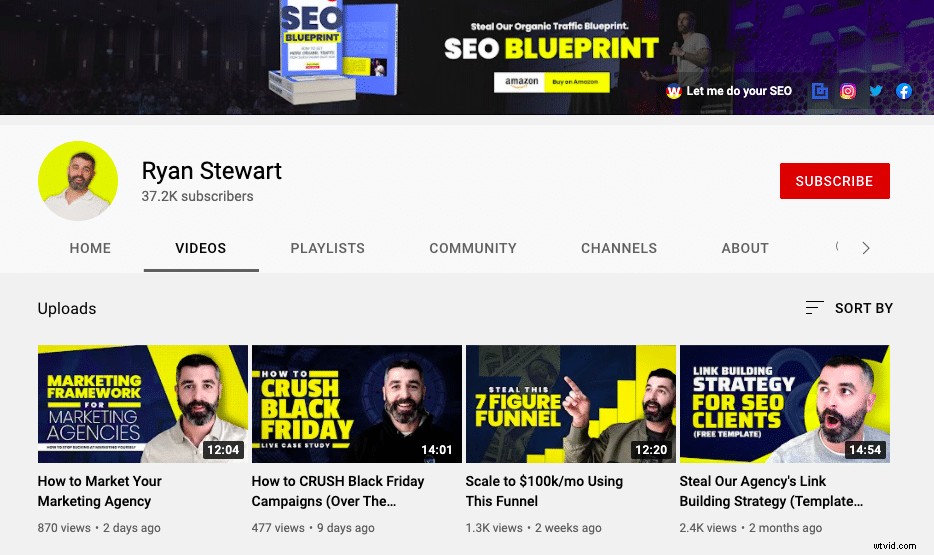
Task: Click the sort lines icon beside SORT BY
Action: 814,307
